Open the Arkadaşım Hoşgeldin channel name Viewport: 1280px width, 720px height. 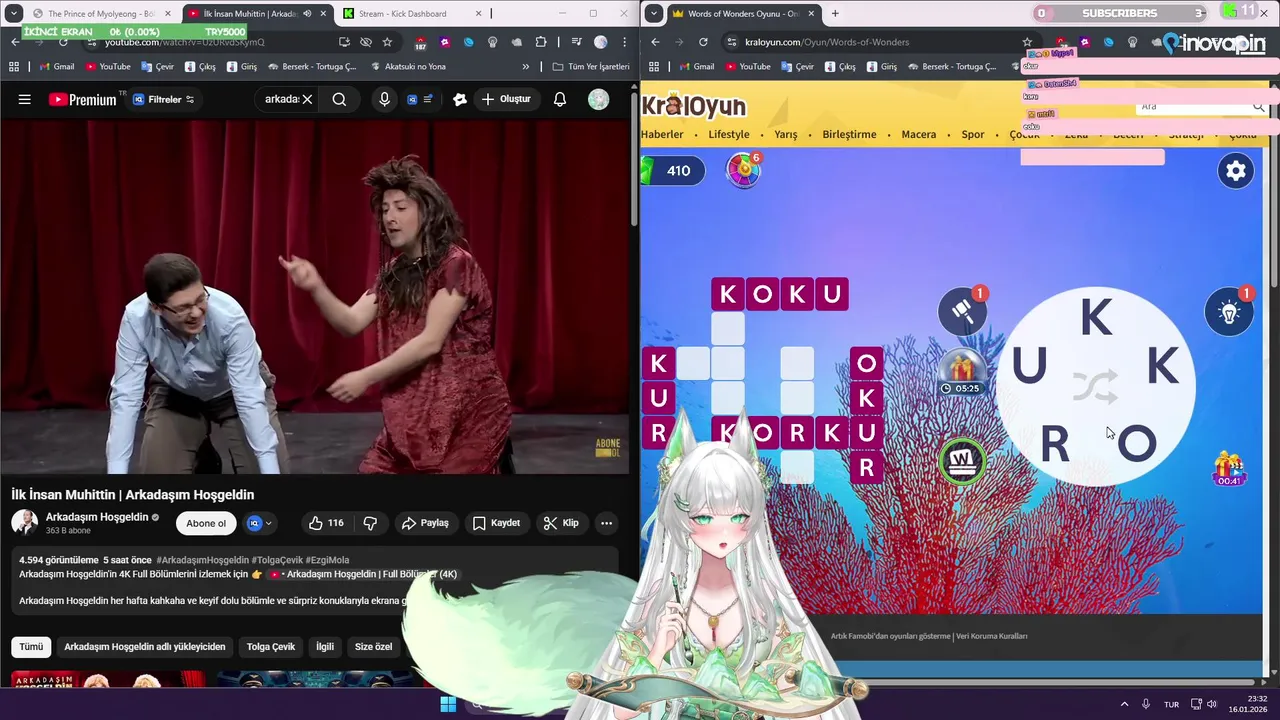pos(97,517)
